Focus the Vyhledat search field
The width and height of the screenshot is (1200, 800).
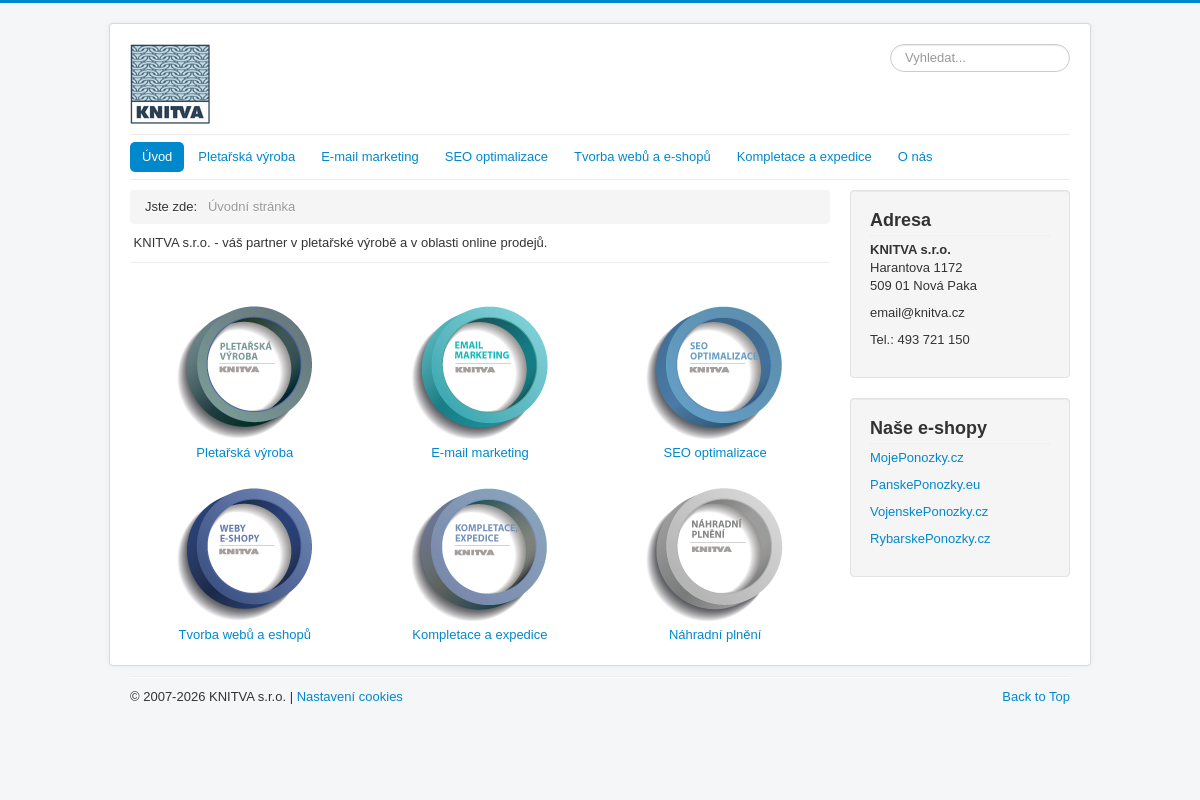coord(979,58)
